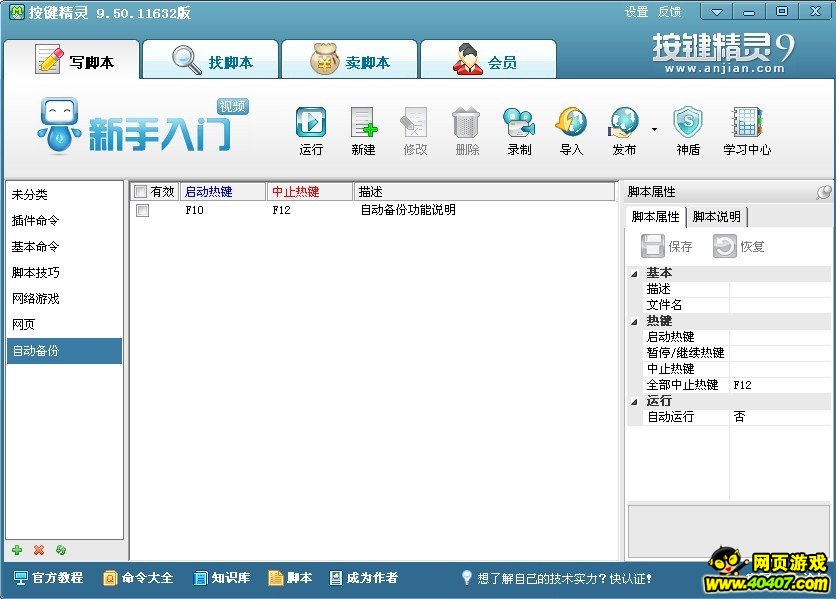Open 设置 in the title bar

pyautogui.click(x=637, y=11)
